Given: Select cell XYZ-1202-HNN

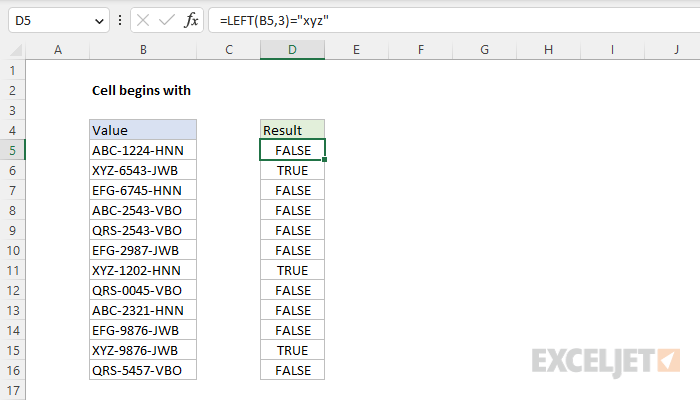Looking at the screenshot, I should 143,270.
